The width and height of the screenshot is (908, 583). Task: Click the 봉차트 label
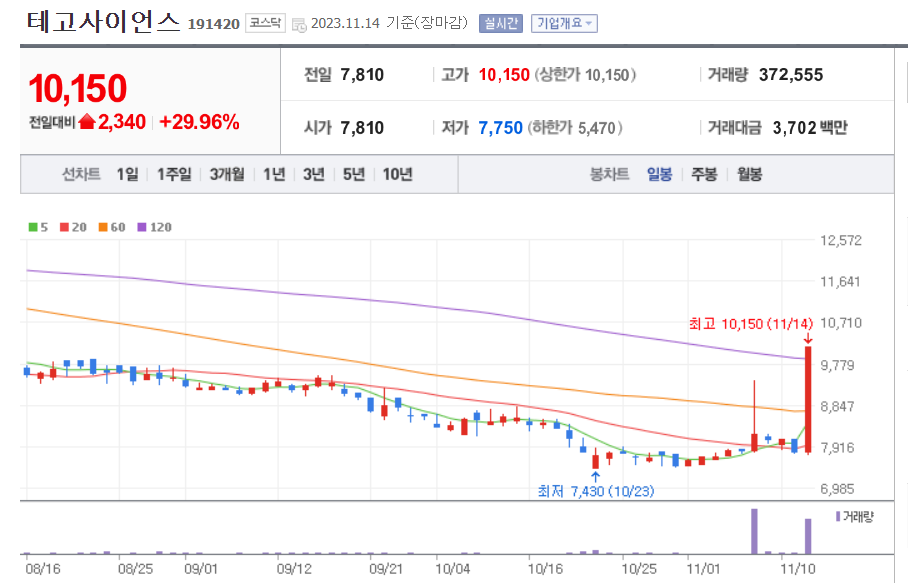tap(609, 174)
